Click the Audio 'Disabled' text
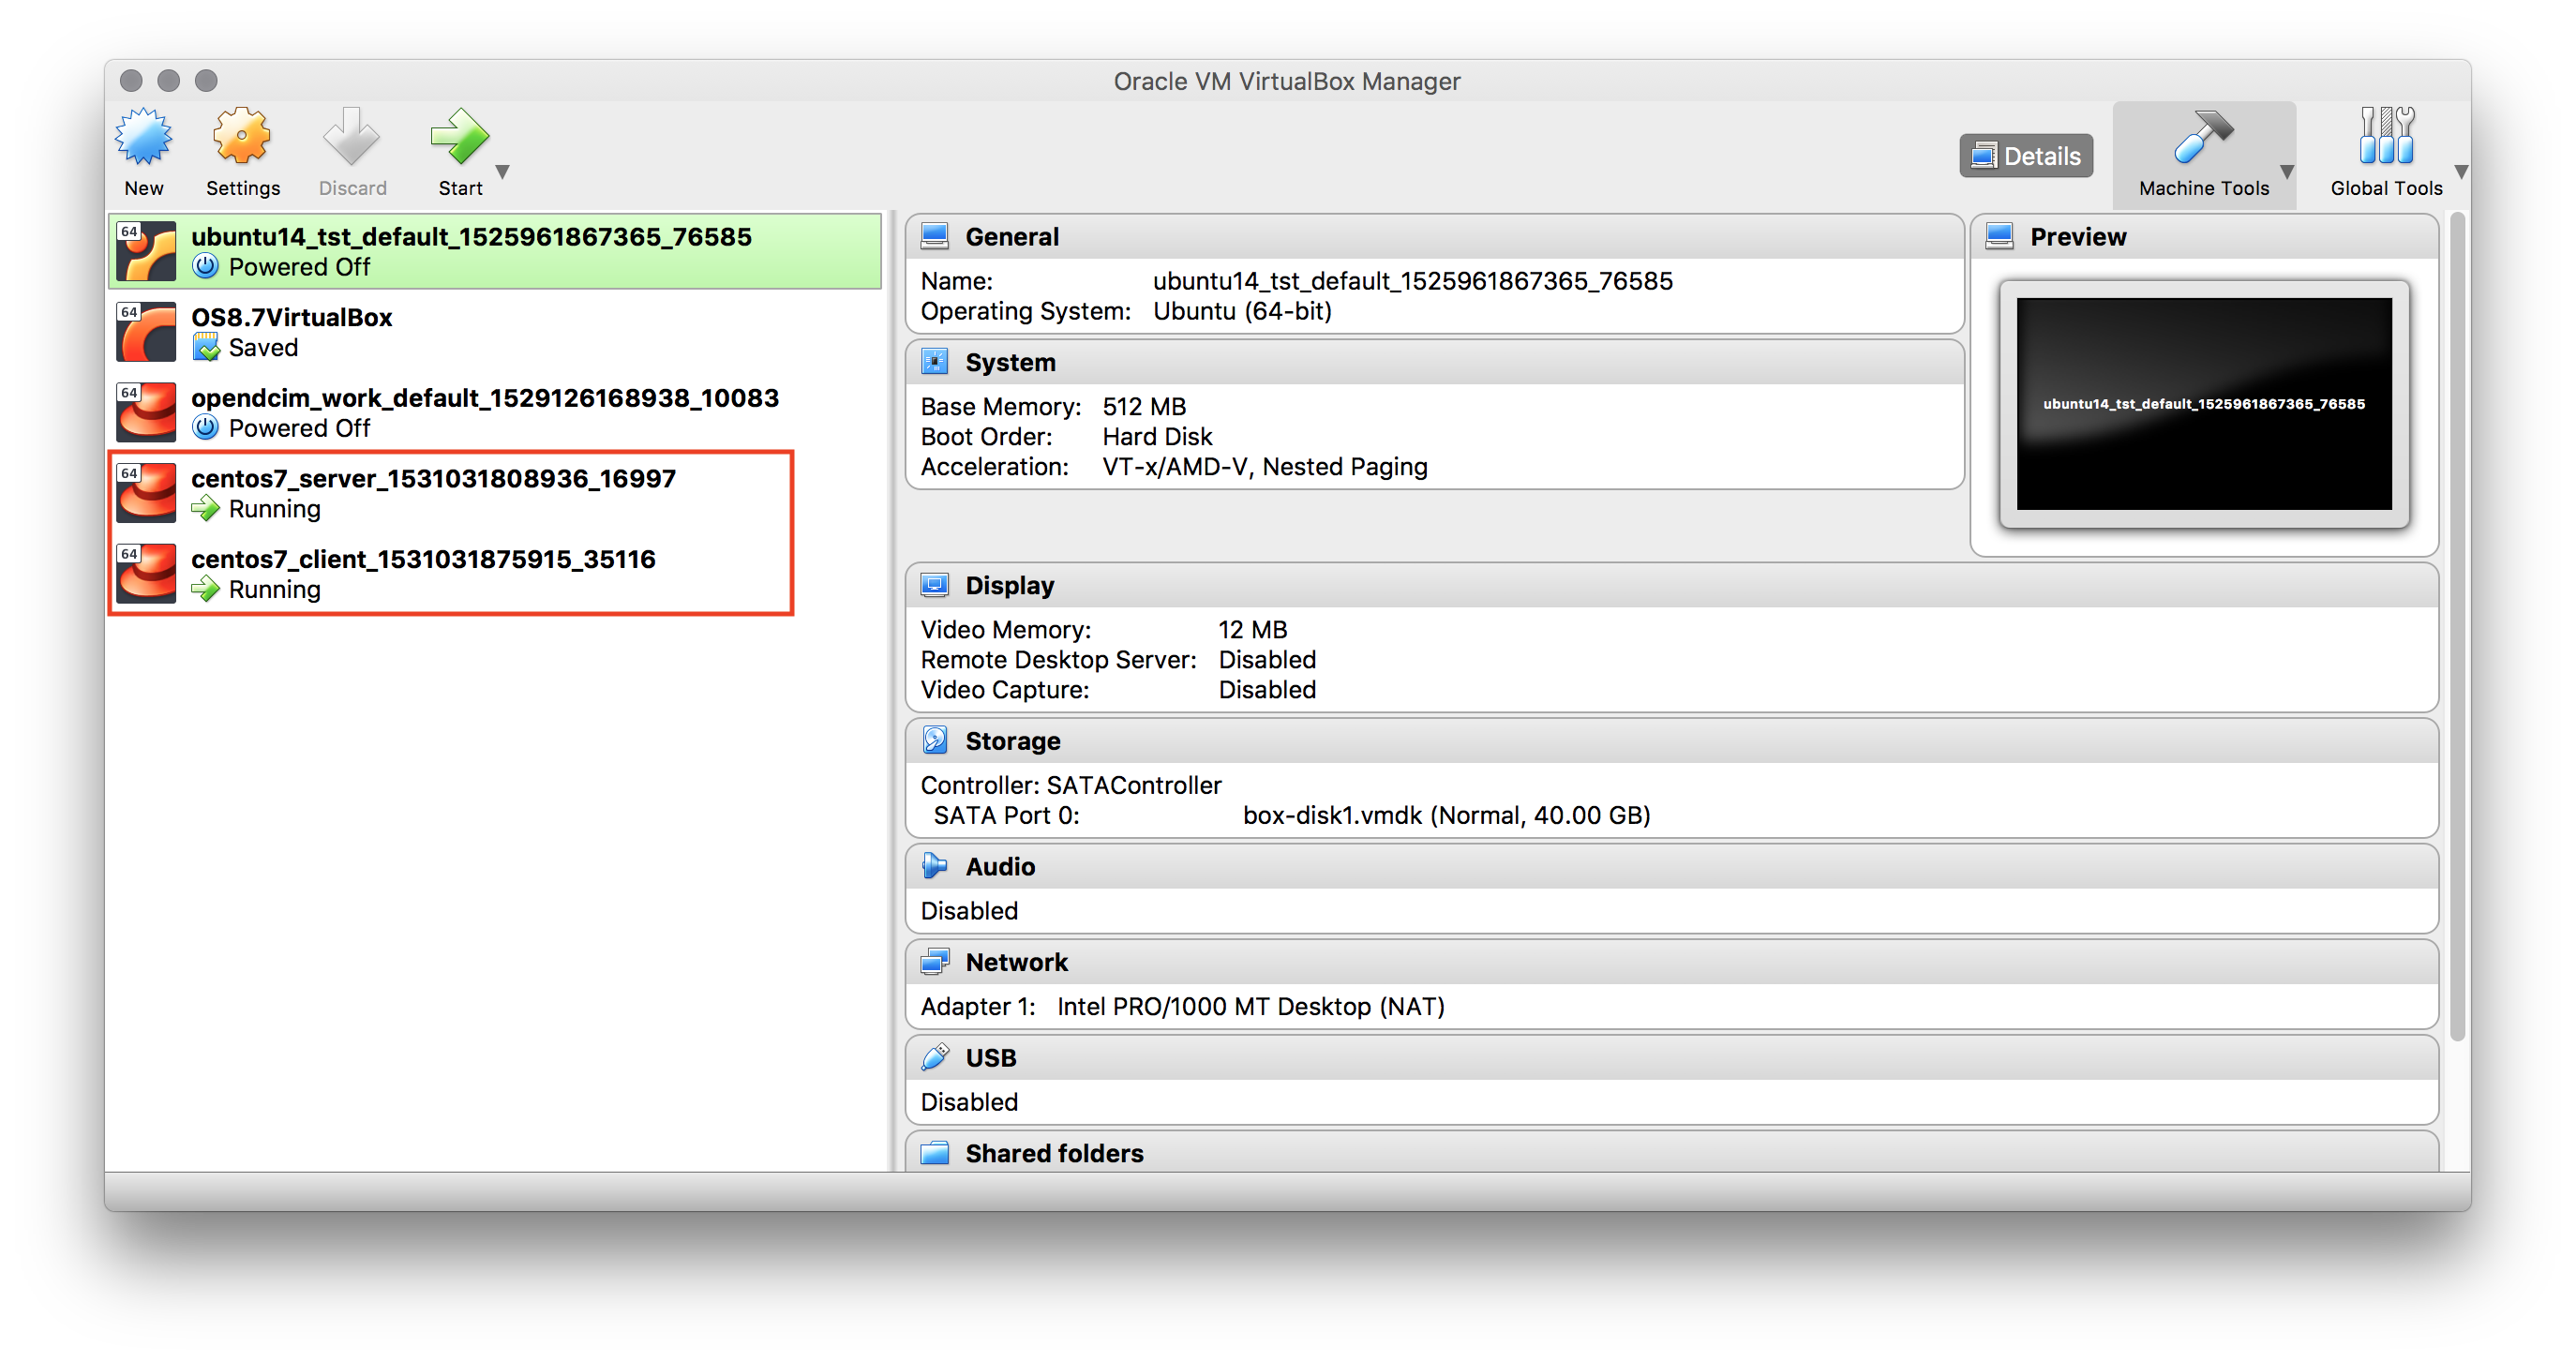Image resolution: width=2576 pixels, height=1361 pixels. (969, 911)
